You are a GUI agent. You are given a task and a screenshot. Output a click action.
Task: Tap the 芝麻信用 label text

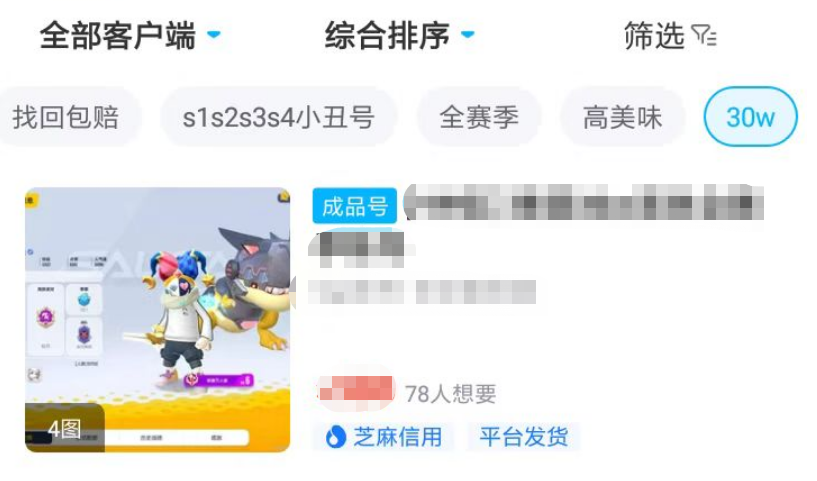(398, 437)
